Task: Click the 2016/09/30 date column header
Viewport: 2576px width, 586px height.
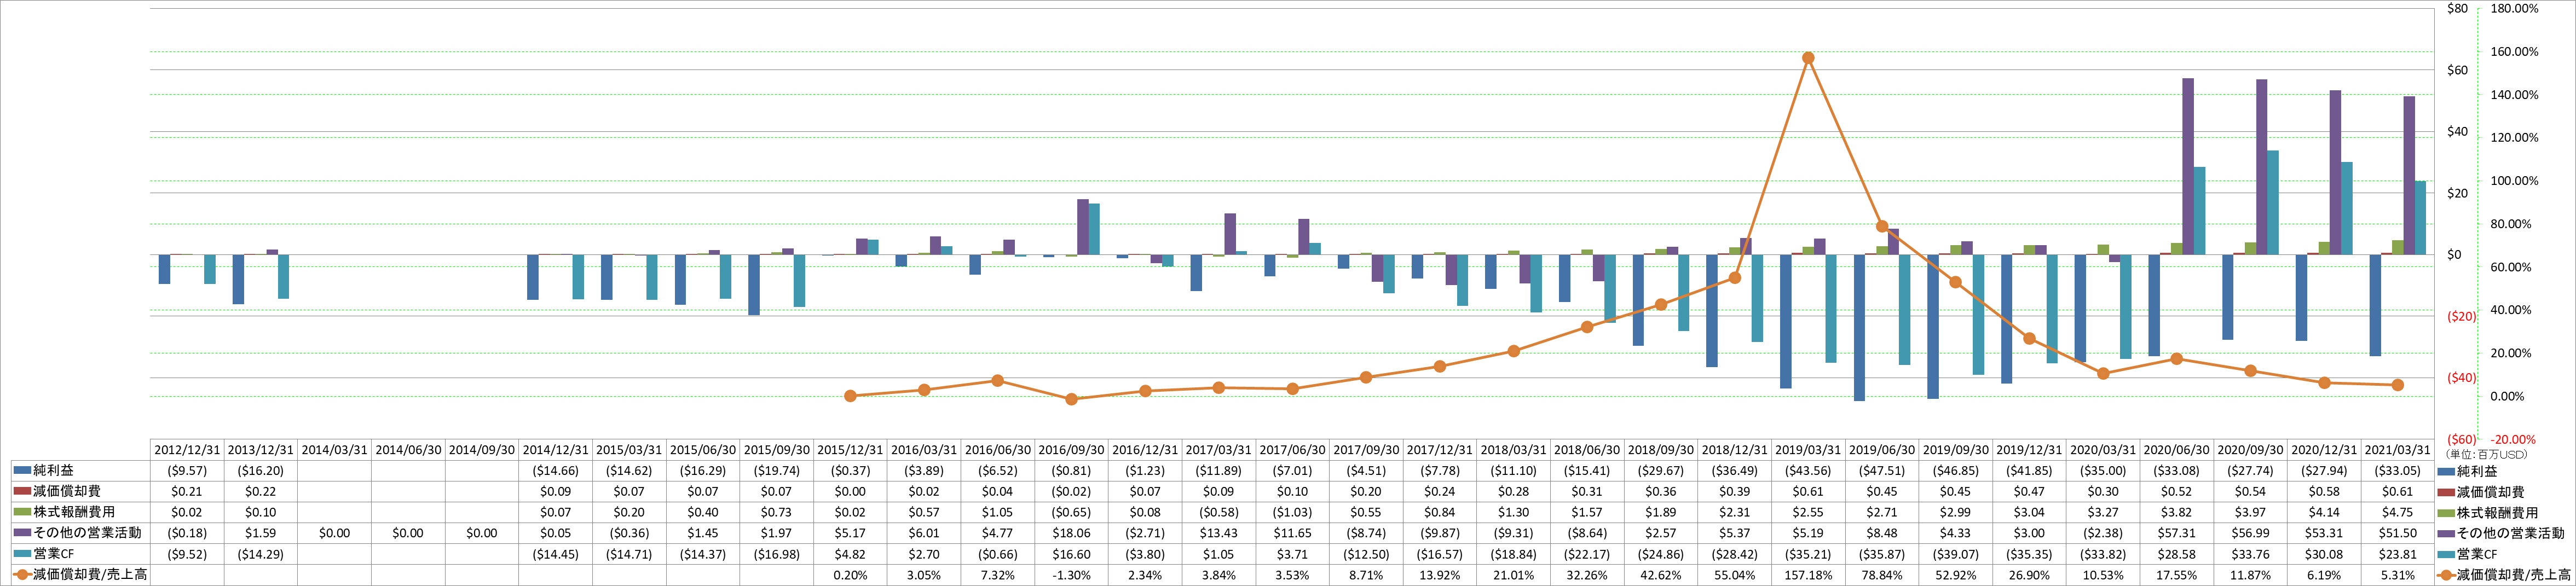Action: (1072, 450)
